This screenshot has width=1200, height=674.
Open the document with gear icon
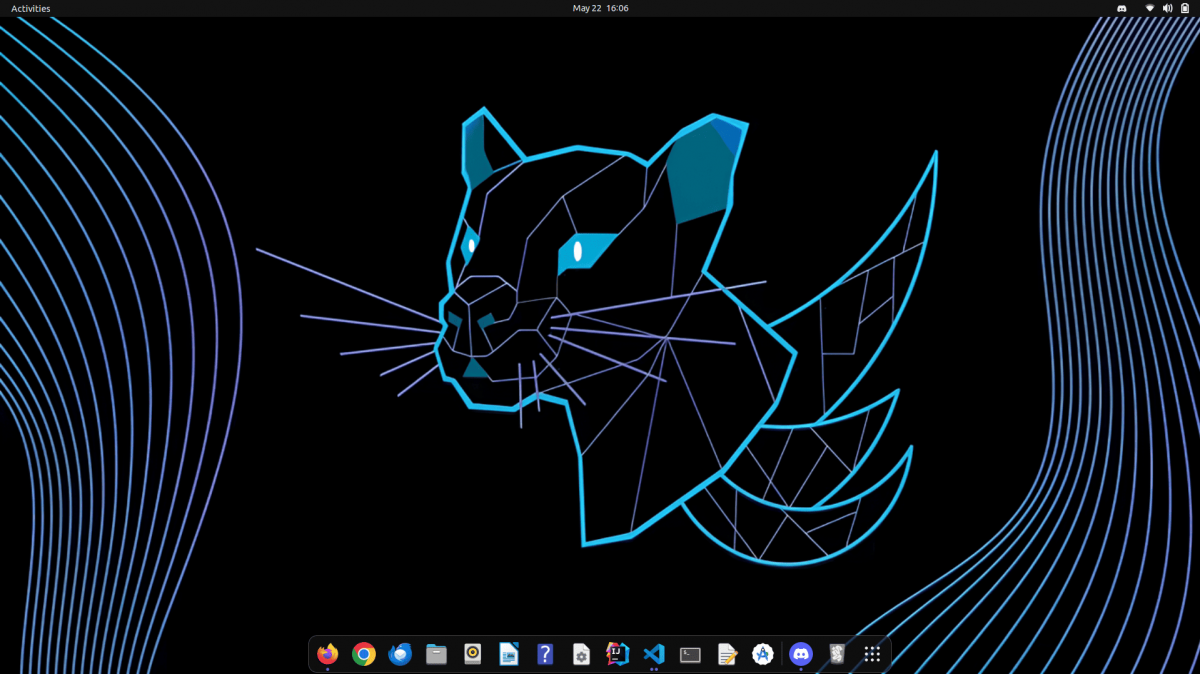click(581, 654)
